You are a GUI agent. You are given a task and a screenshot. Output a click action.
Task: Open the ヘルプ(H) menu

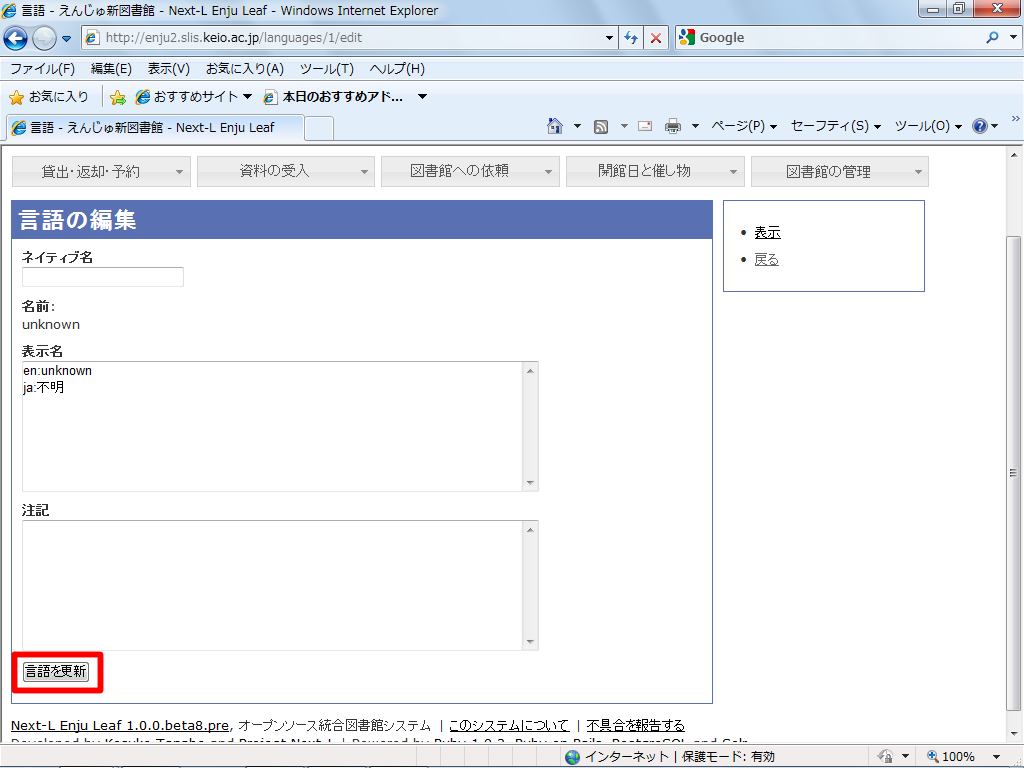(x=397, y=69)
